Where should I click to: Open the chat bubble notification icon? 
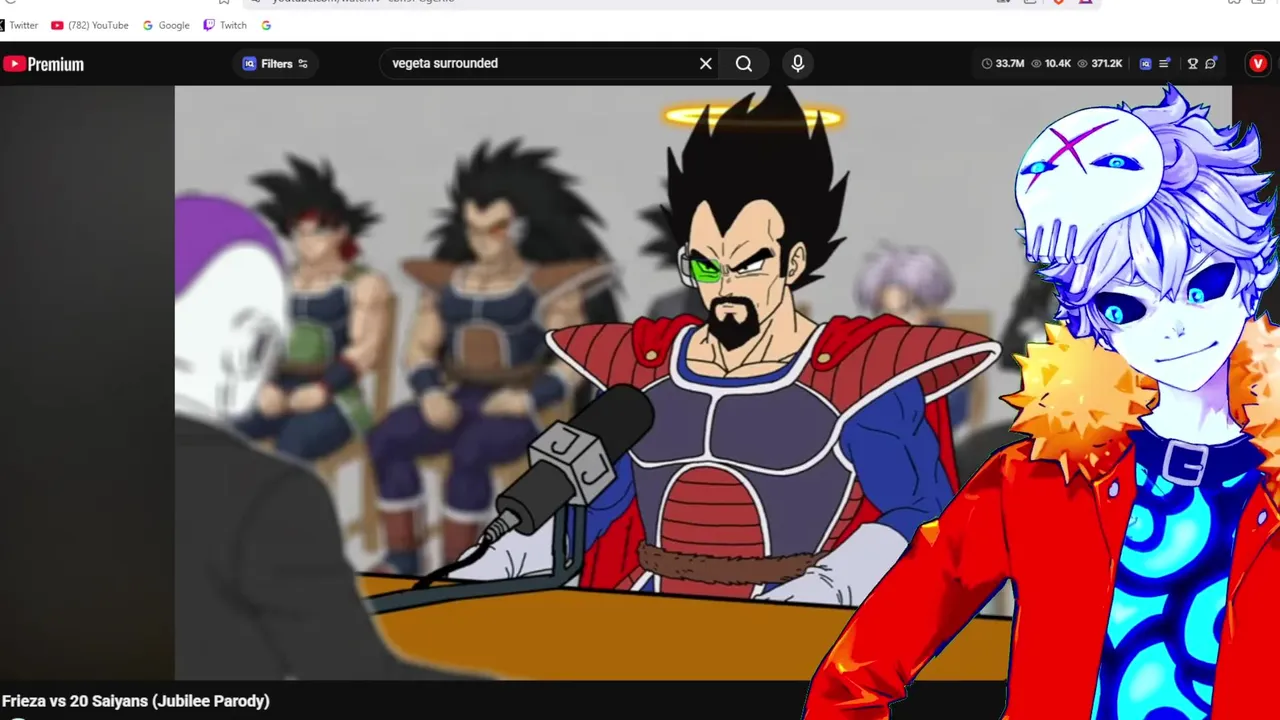(x=1211, y=63)
